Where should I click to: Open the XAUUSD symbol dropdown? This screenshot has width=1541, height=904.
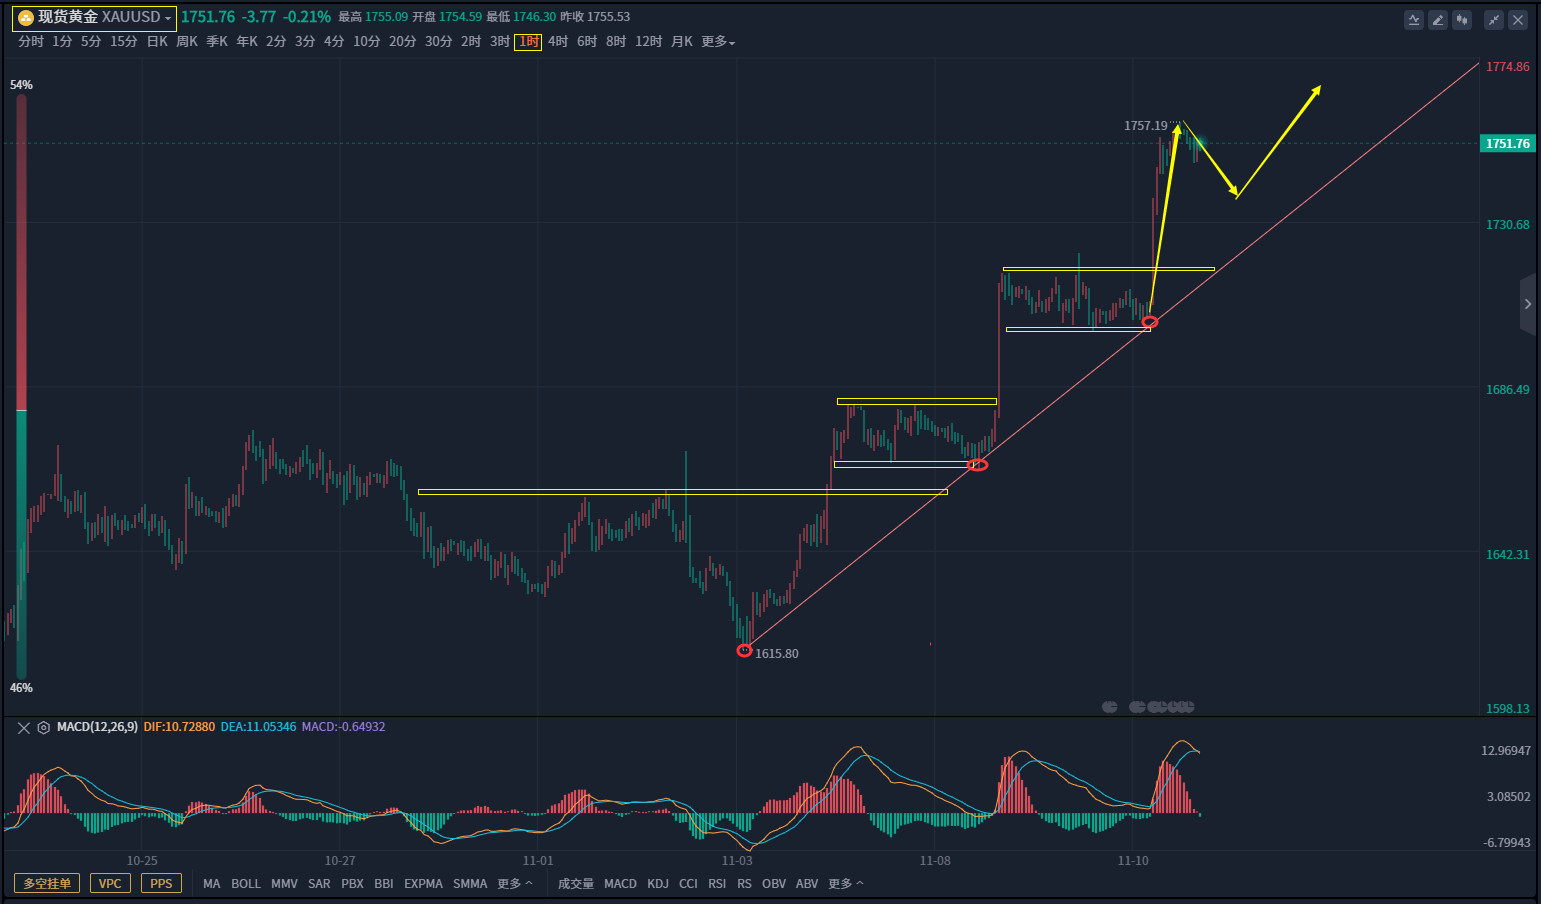168,18
